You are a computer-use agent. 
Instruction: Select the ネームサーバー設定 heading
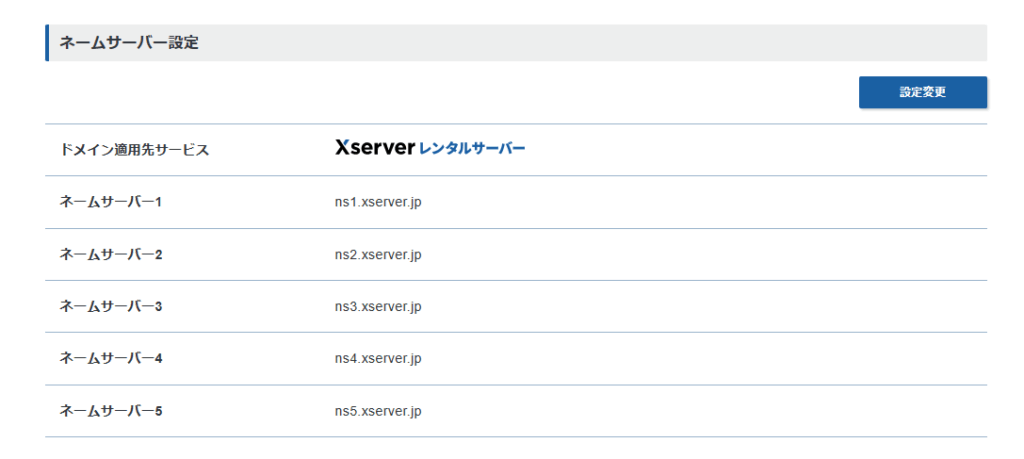coord(129,43)
